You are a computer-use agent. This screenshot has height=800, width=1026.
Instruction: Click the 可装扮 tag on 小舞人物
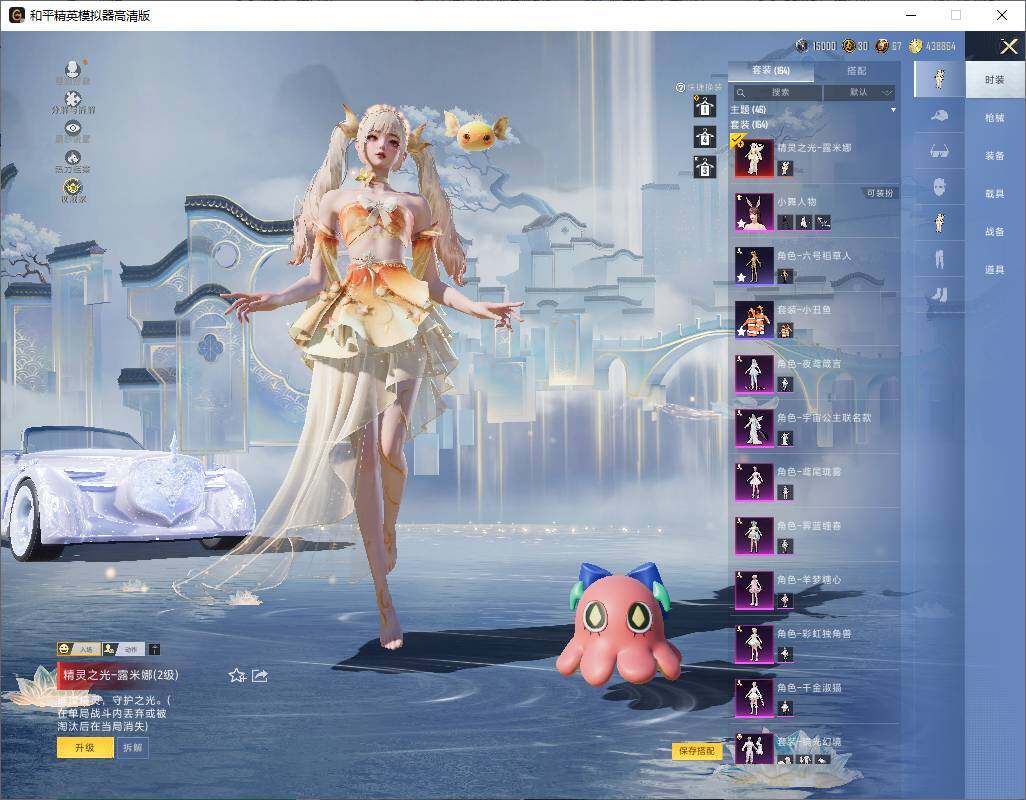click(879, 194)
